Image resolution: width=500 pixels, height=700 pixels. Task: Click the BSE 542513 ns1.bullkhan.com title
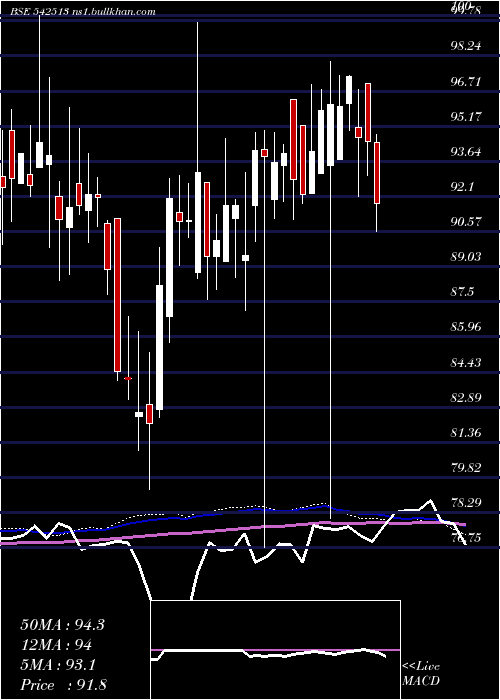click(x=83, y=12)
